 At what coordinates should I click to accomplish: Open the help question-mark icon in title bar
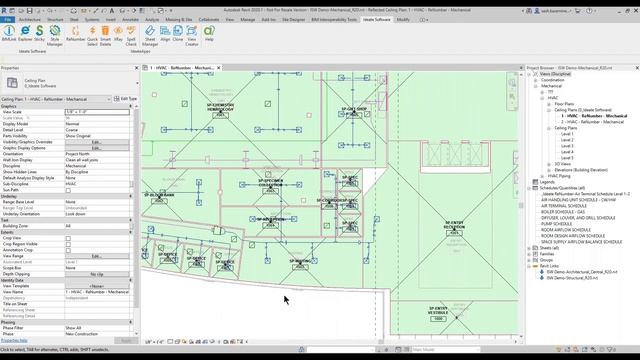(x=589, y=11)
